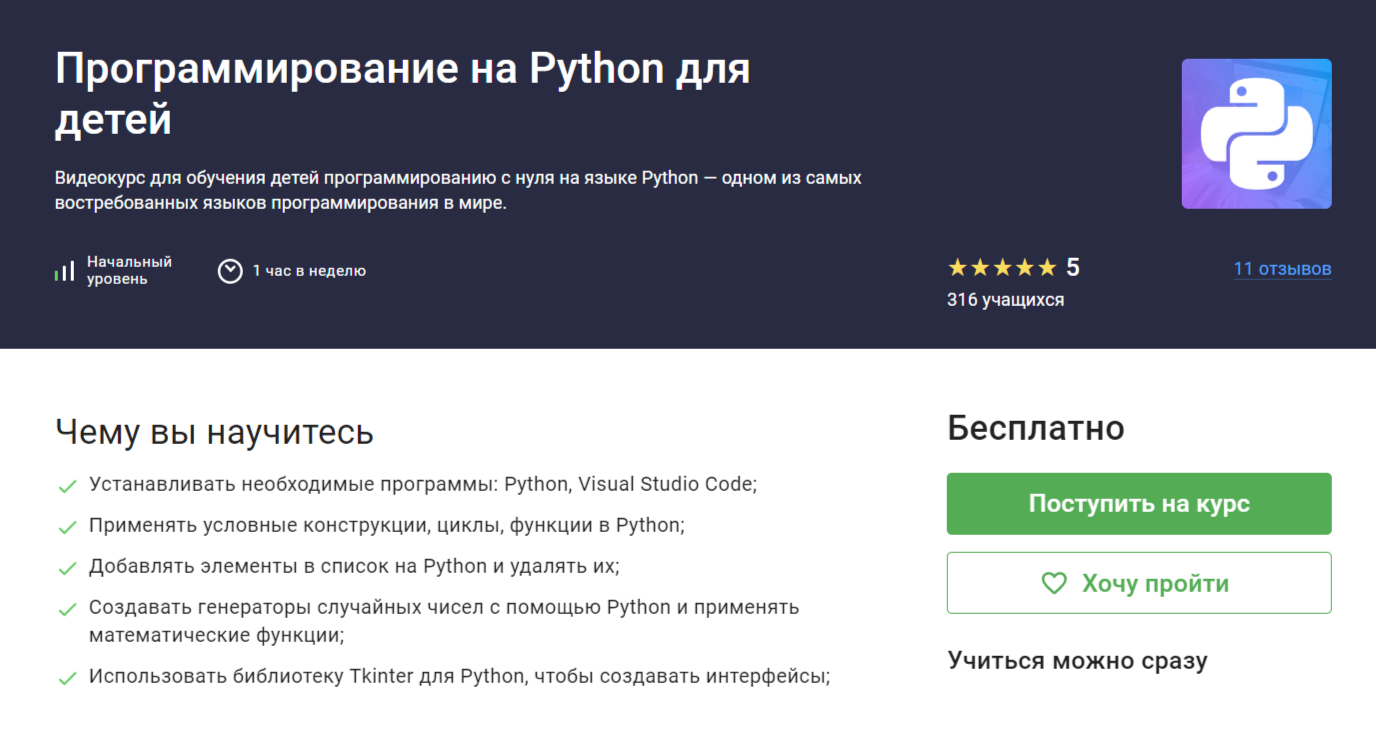Click the text Создавать генераторы случайных чисел
The width and height of the screenshot is (1376, 747).
click(x=444, y=621)
